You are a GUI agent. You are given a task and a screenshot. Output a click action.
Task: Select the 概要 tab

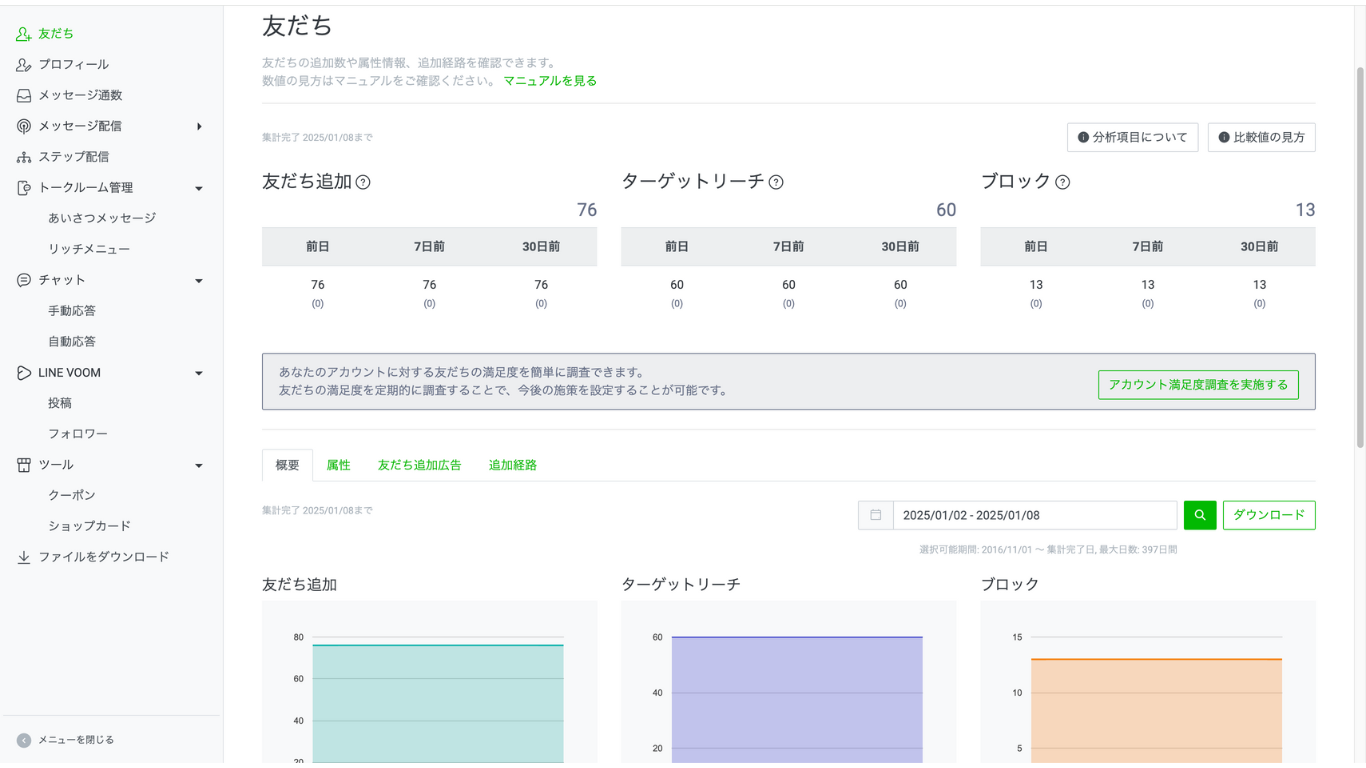[287, 465]
